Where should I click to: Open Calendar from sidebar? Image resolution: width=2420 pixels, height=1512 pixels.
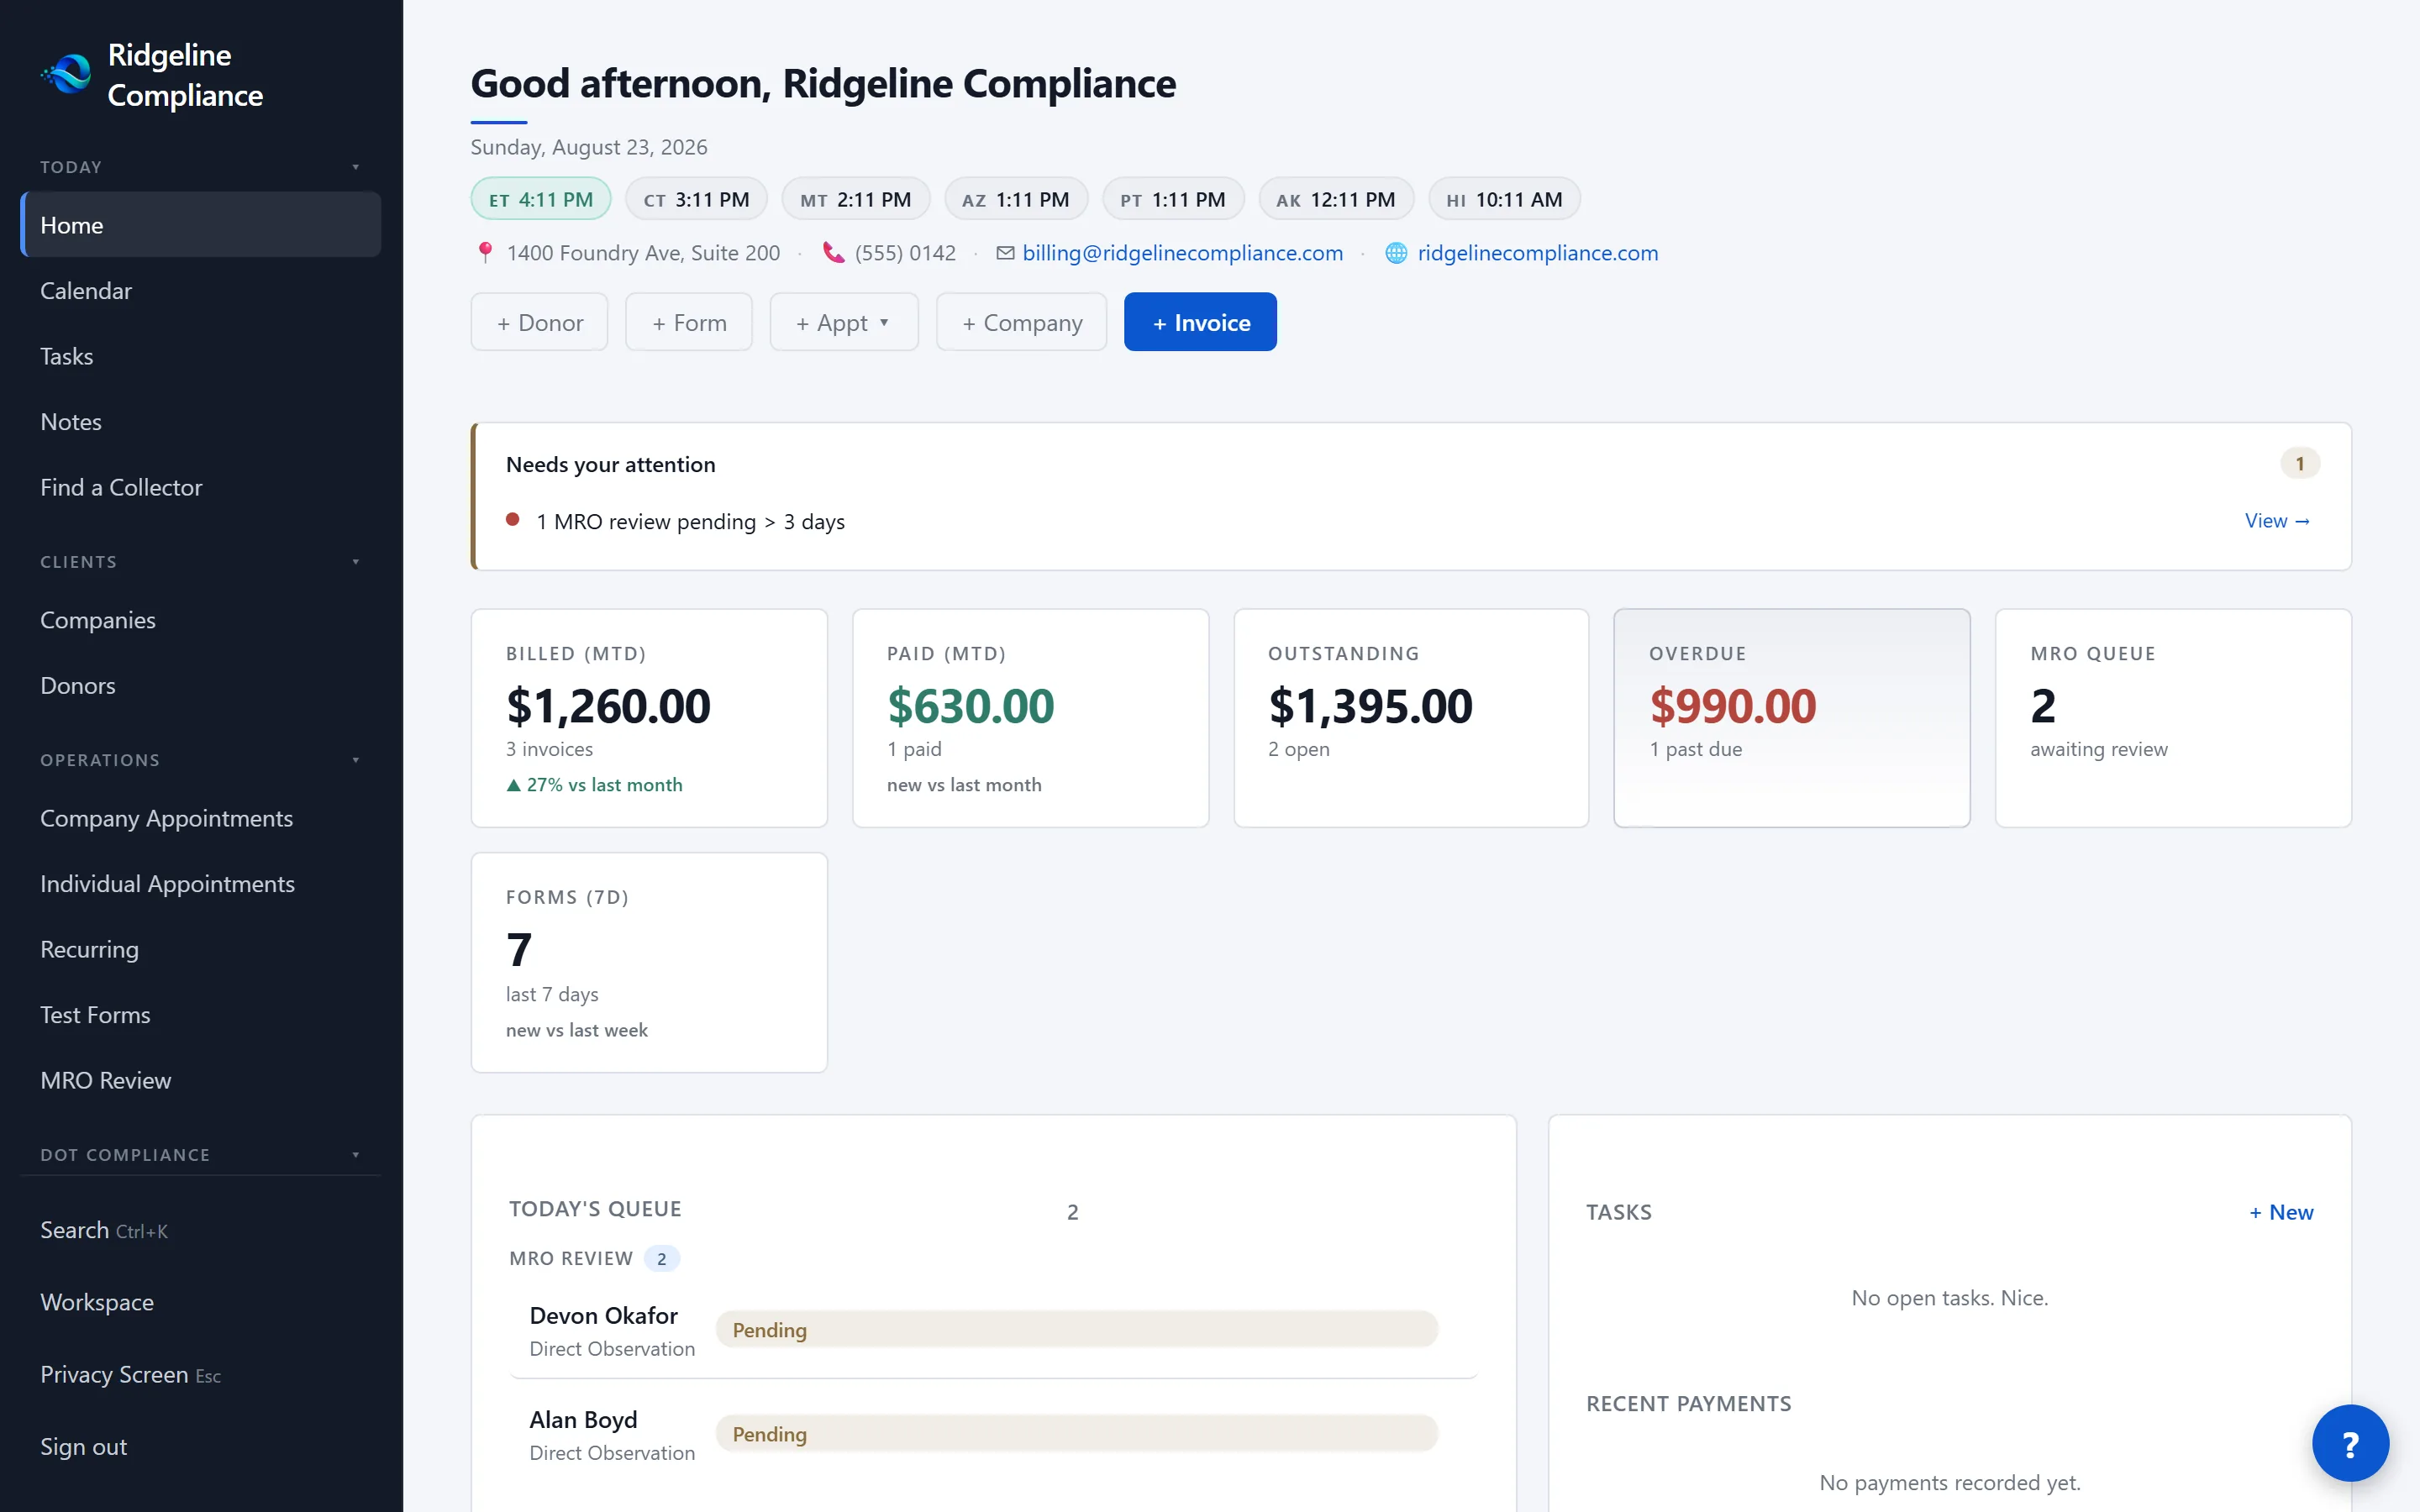pyautogui.click(x=200, y=291)
